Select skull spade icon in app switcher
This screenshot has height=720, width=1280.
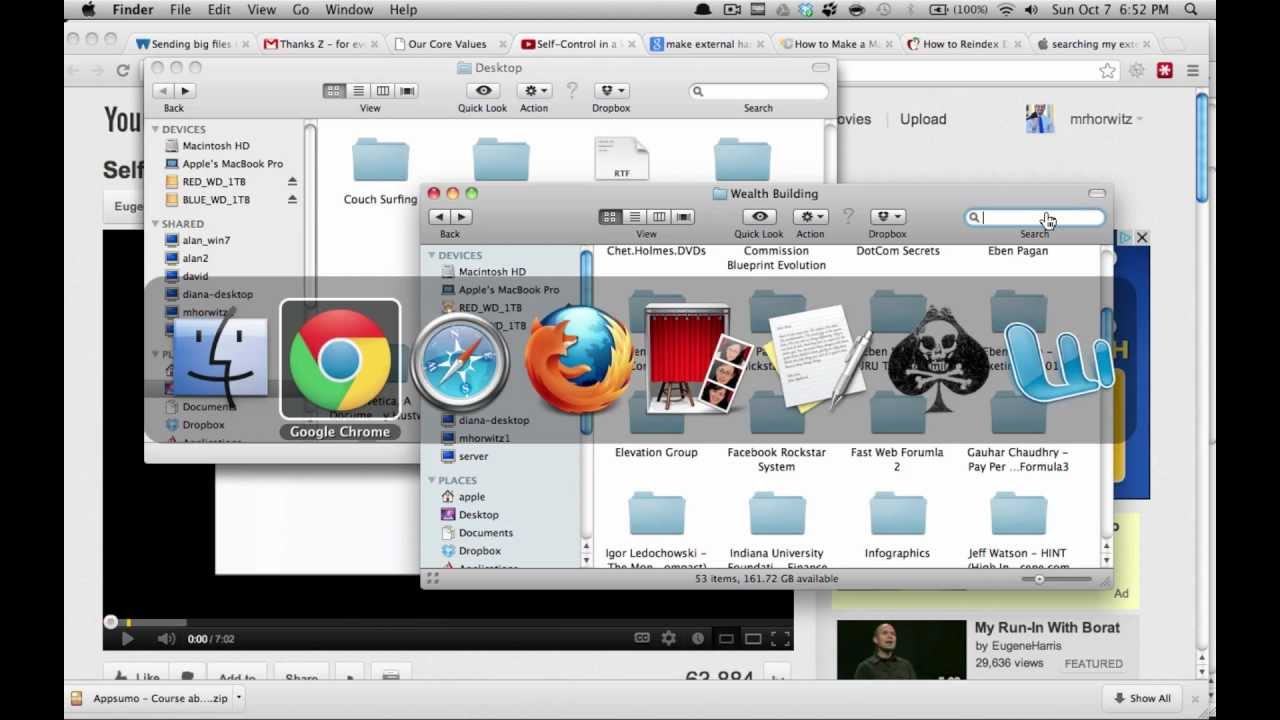tap(938, 360)
